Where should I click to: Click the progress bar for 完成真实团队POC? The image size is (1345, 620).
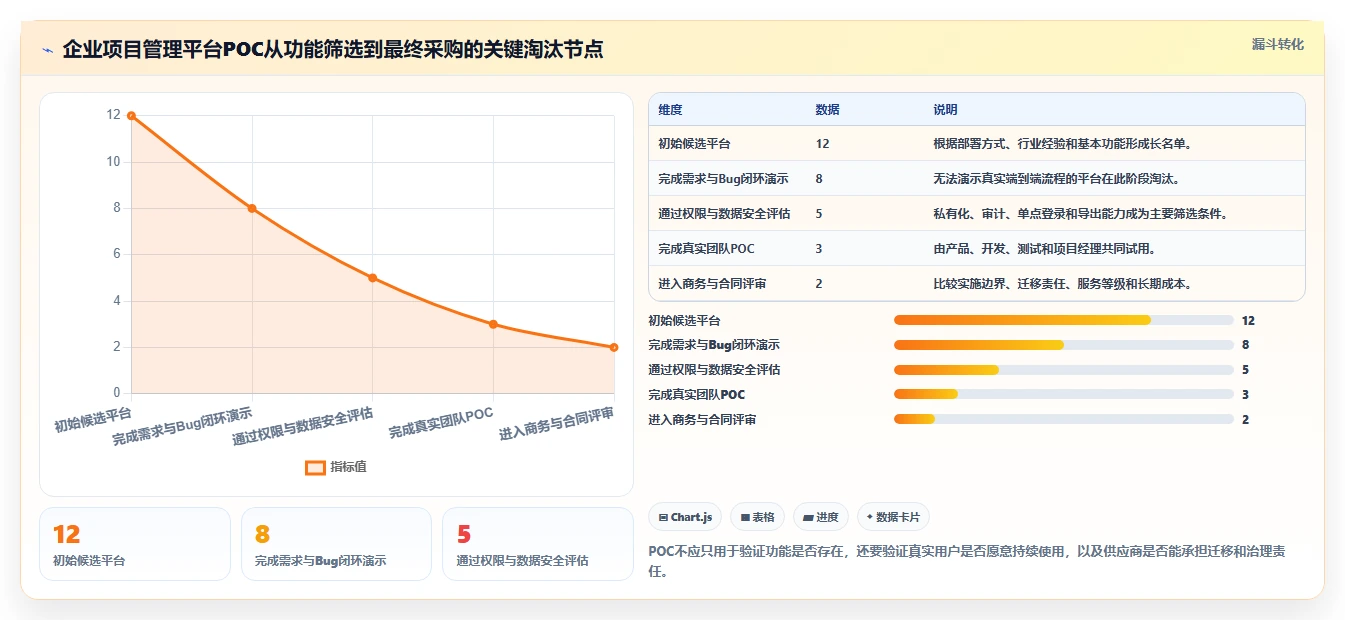[1063, 395]
